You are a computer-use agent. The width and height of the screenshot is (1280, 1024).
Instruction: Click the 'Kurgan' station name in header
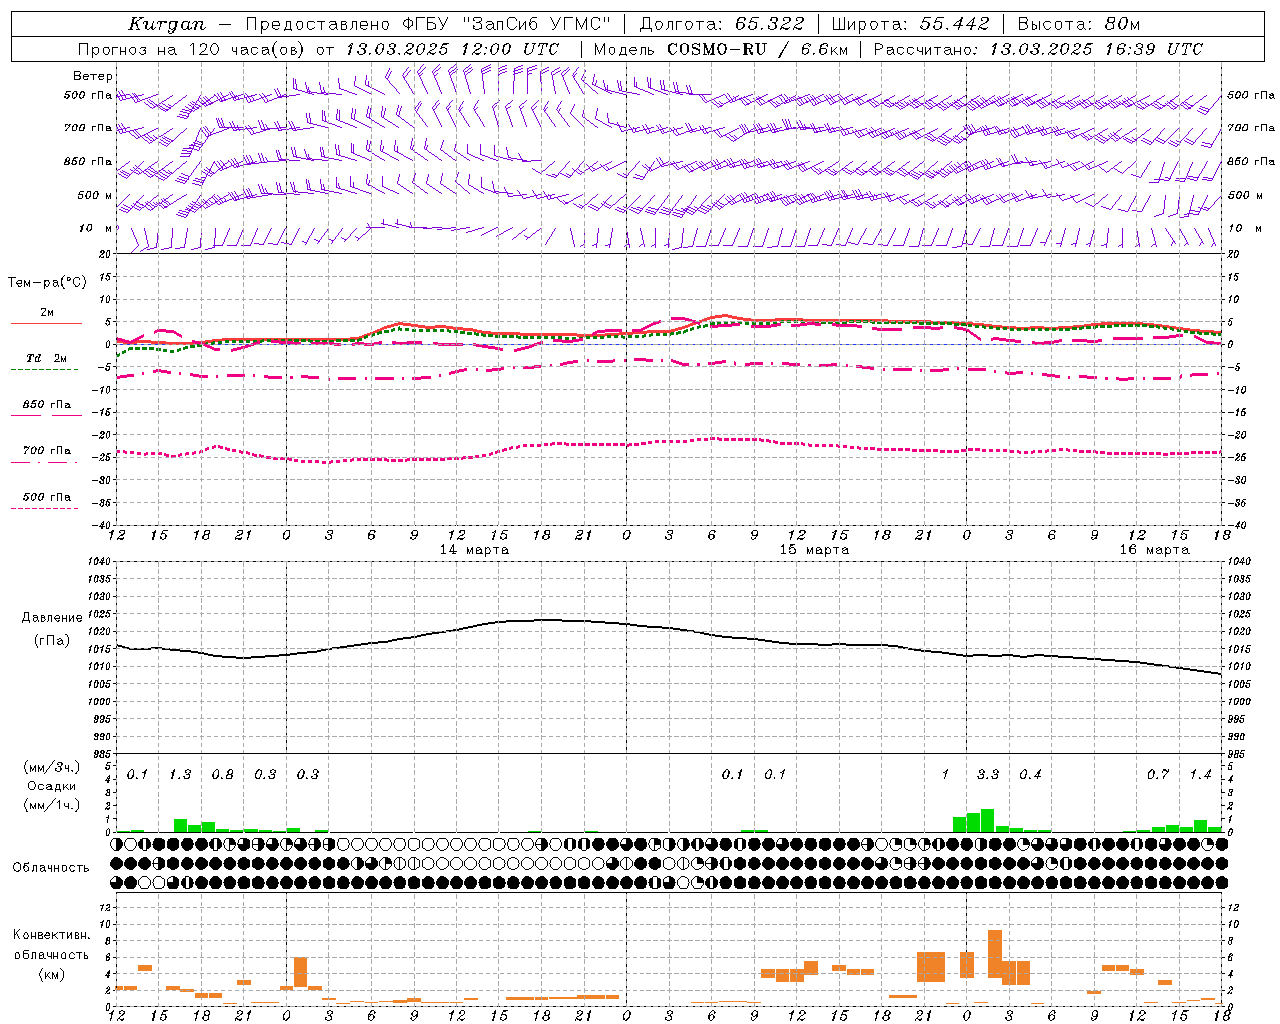(166, 24)
